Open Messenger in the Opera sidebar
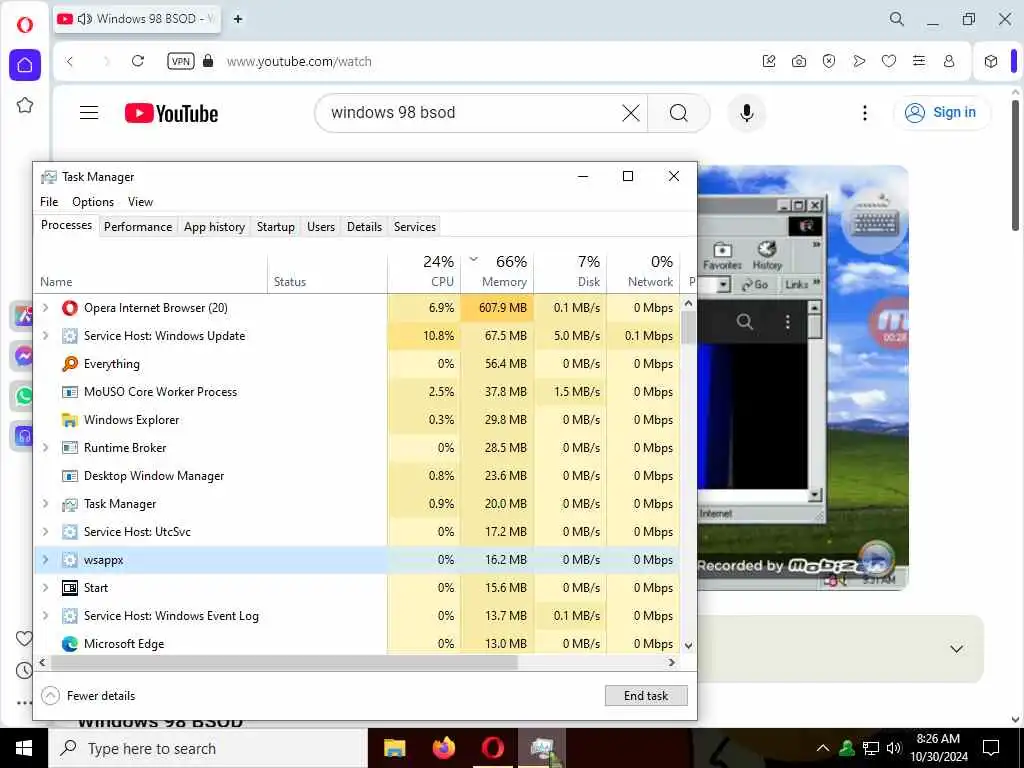This screenshot has height=768, width=1024. click(x=25, y=357)
